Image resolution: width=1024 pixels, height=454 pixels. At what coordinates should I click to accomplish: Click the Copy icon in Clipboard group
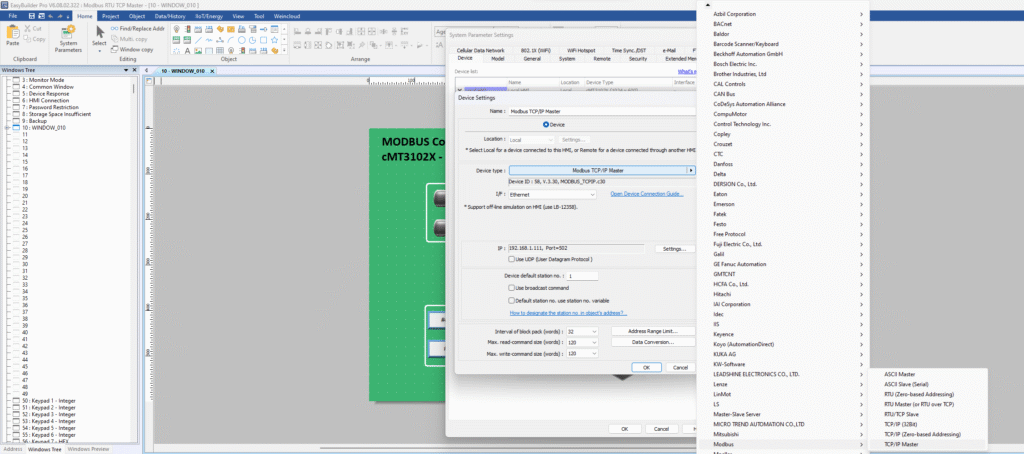[x=27, y=39]
